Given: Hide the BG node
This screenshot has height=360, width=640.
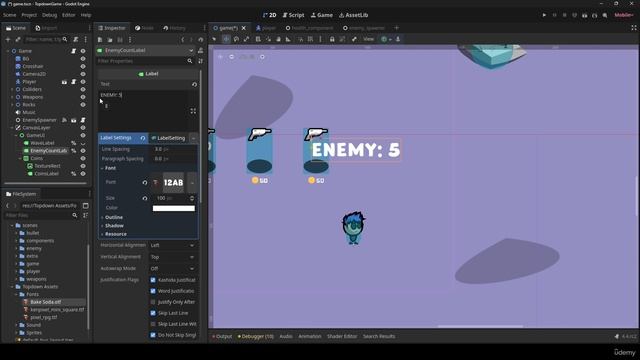Looking at the screenshot, I should click(83, 59).
